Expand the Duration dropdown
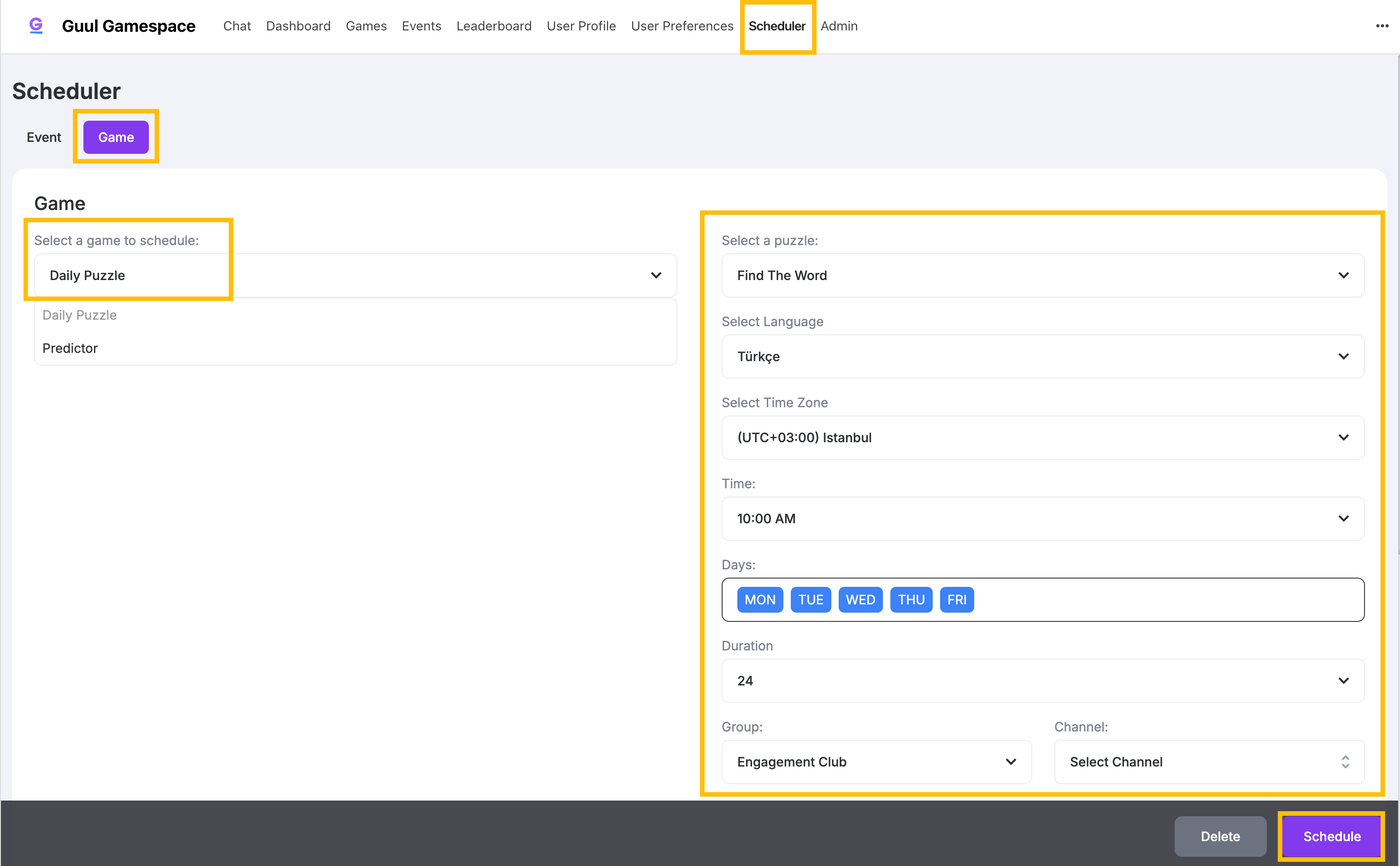The height and width of the screenshot is (866, 1400). 1042,681
